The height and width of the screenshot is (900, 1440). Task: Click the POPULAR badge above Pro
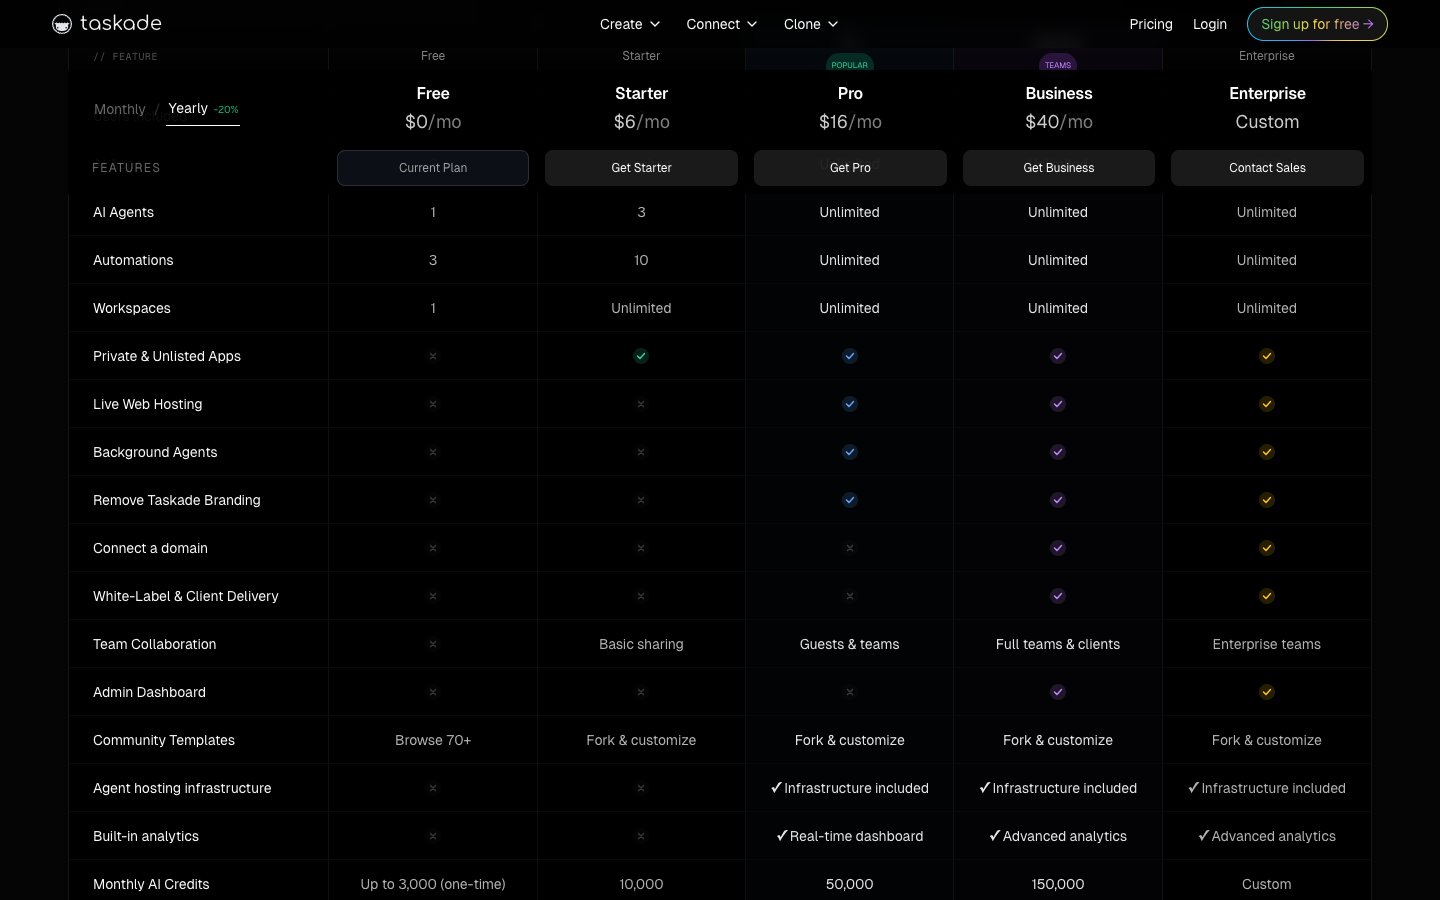(x=849, y=64)
